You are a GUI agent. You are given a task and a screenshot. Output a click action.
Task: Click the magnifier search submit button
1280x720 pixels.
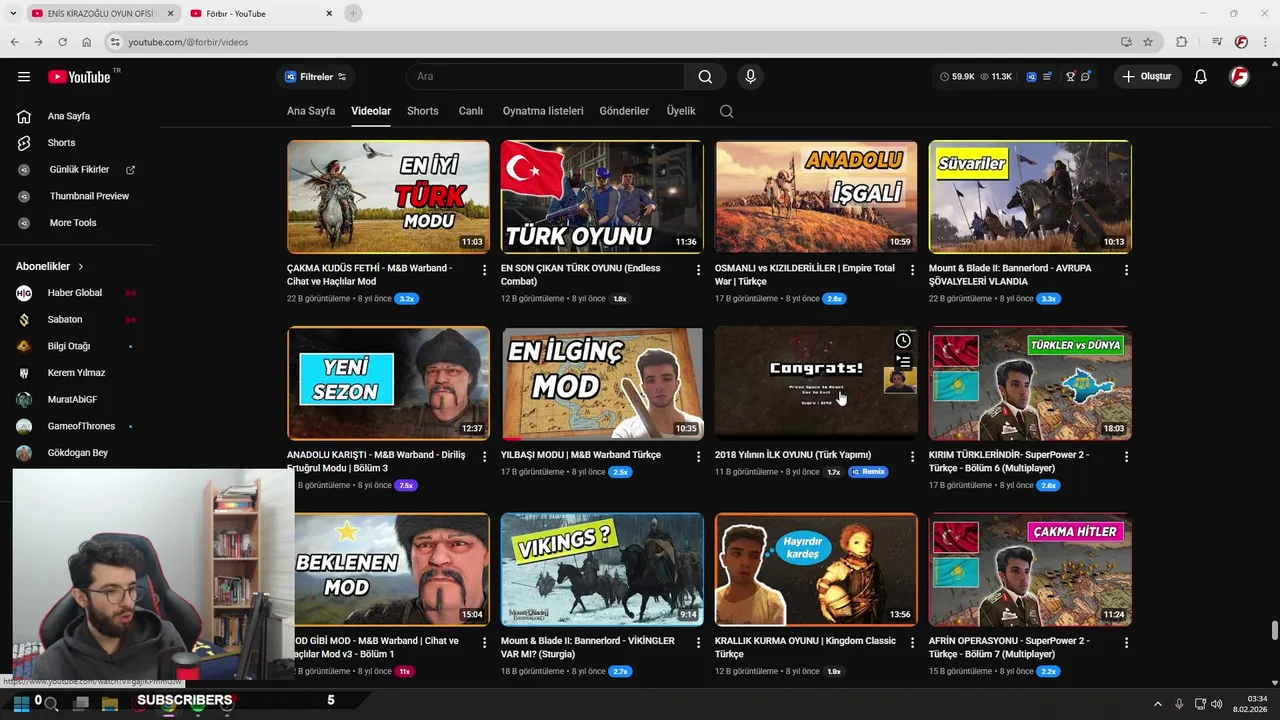(705, 77)
